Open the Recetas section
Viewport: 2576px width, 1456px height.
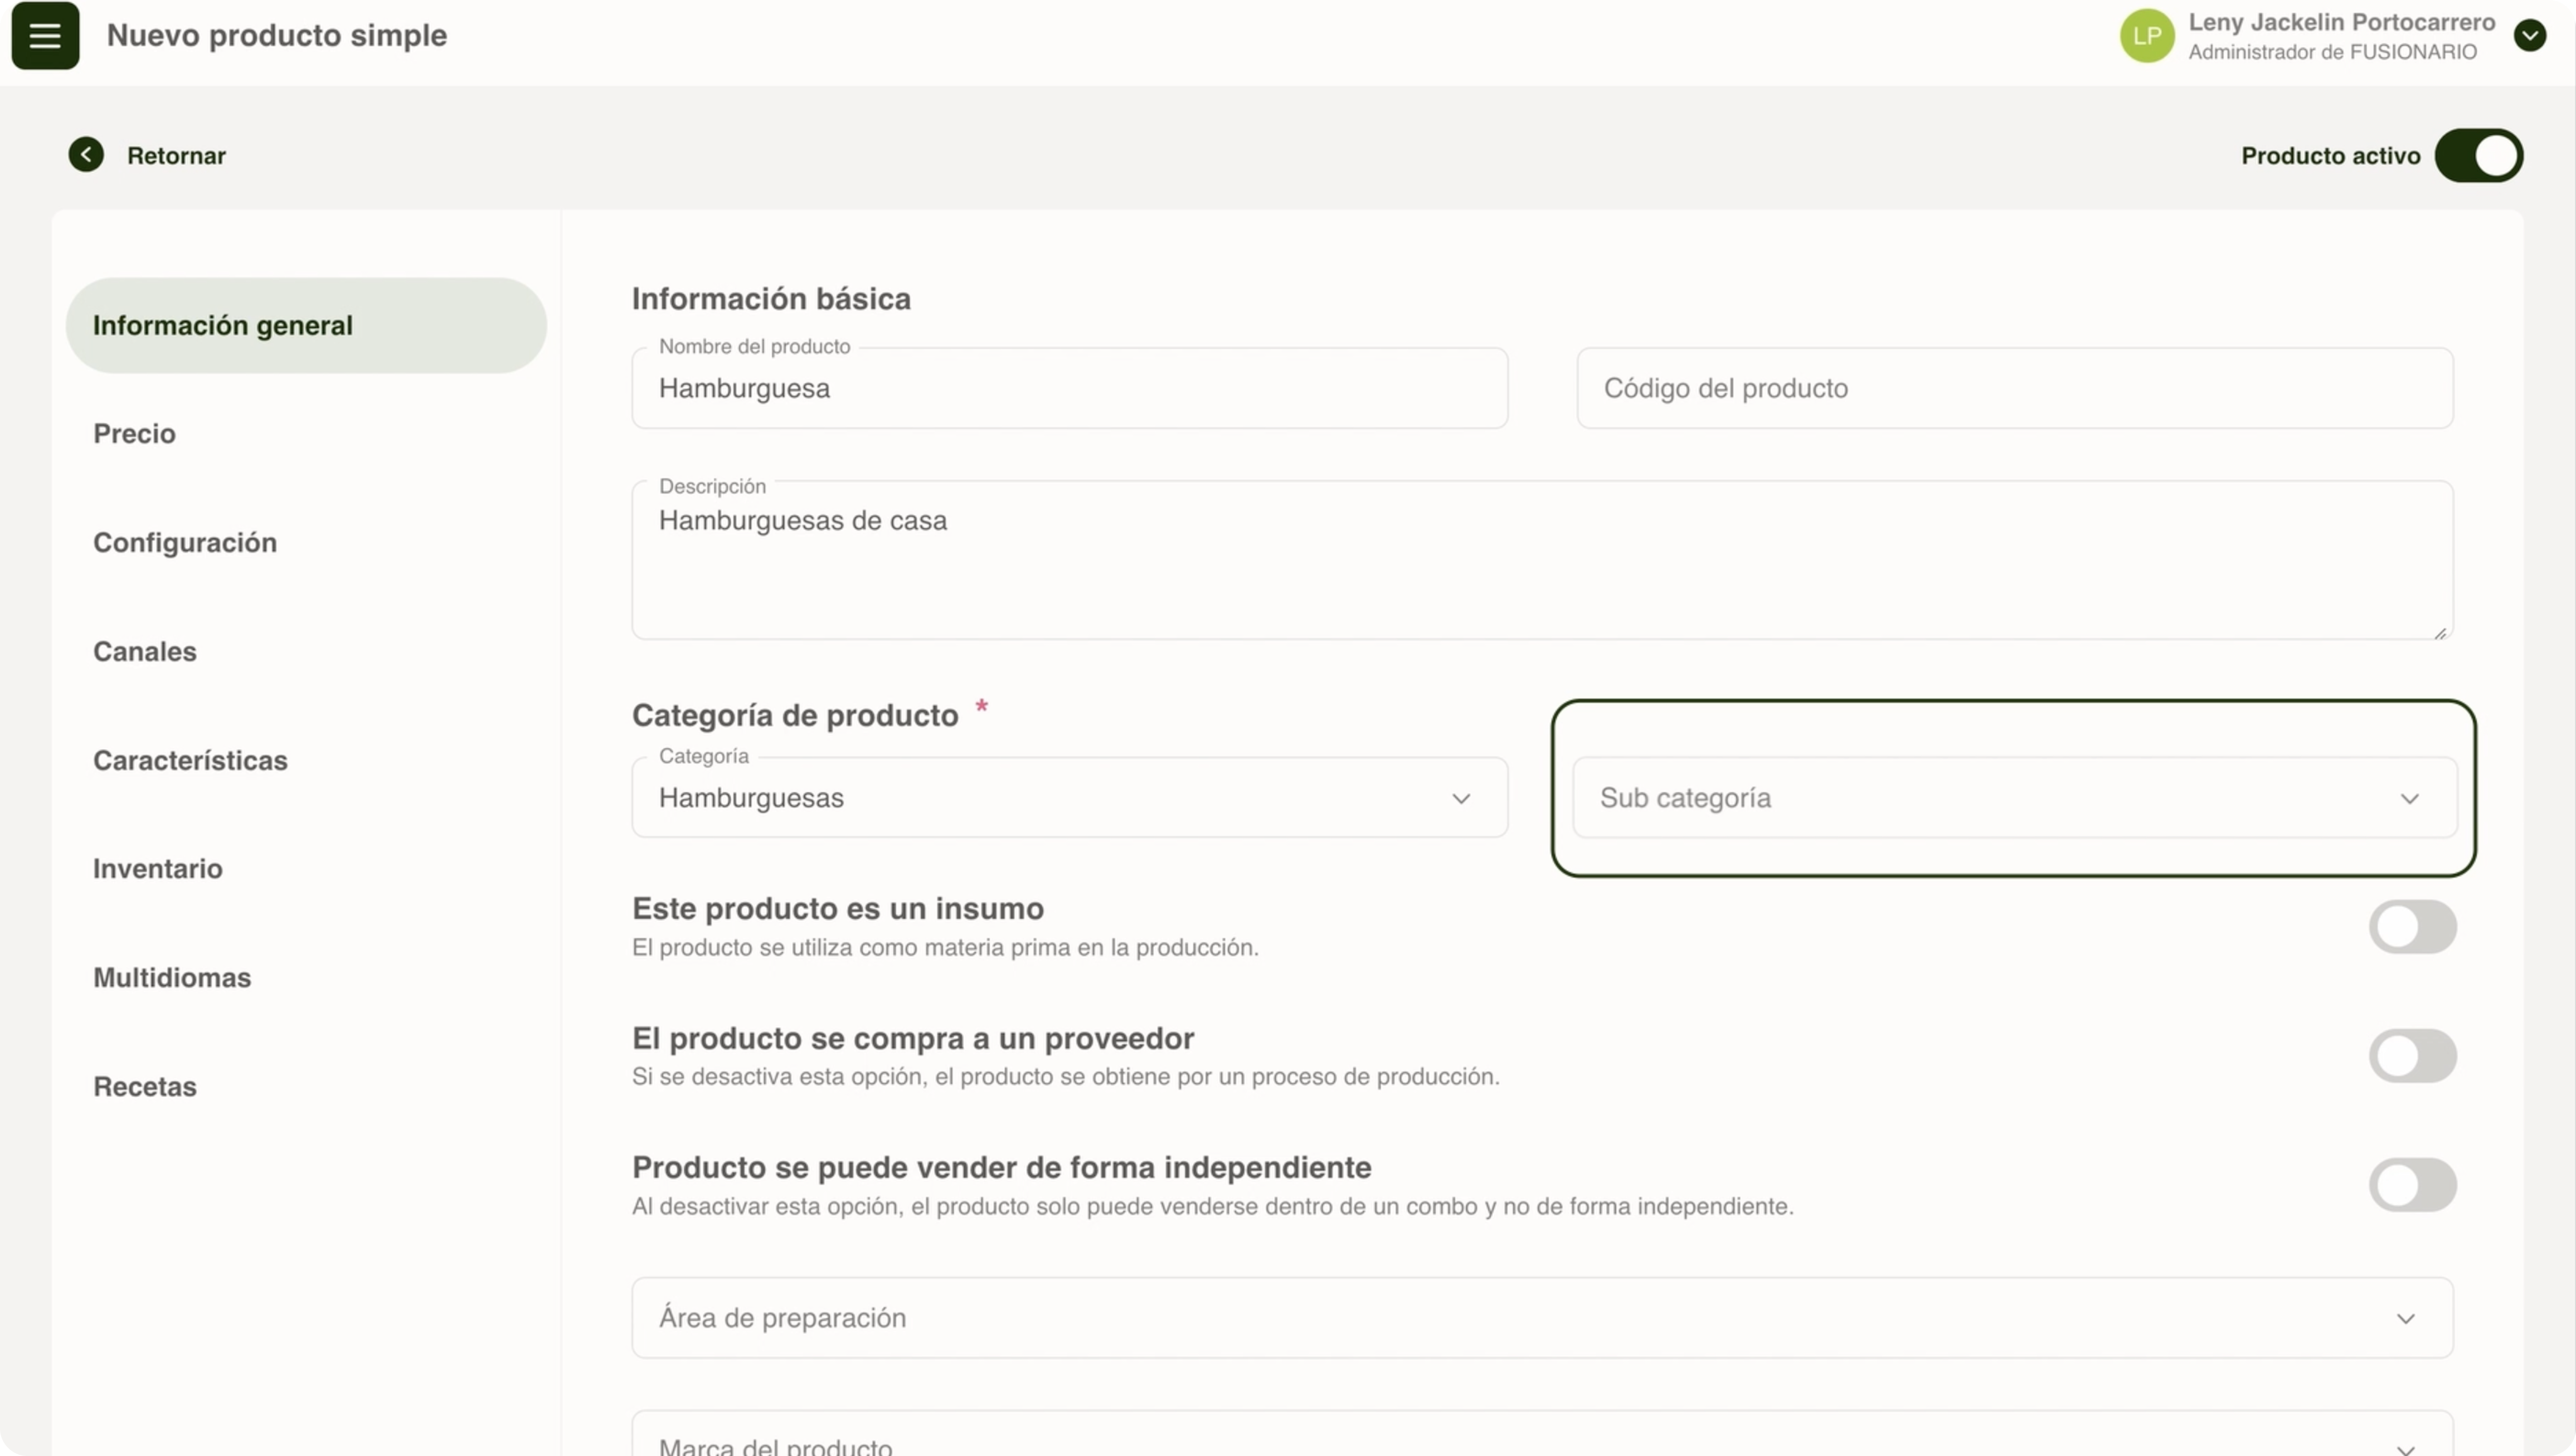coord(144,1087)
